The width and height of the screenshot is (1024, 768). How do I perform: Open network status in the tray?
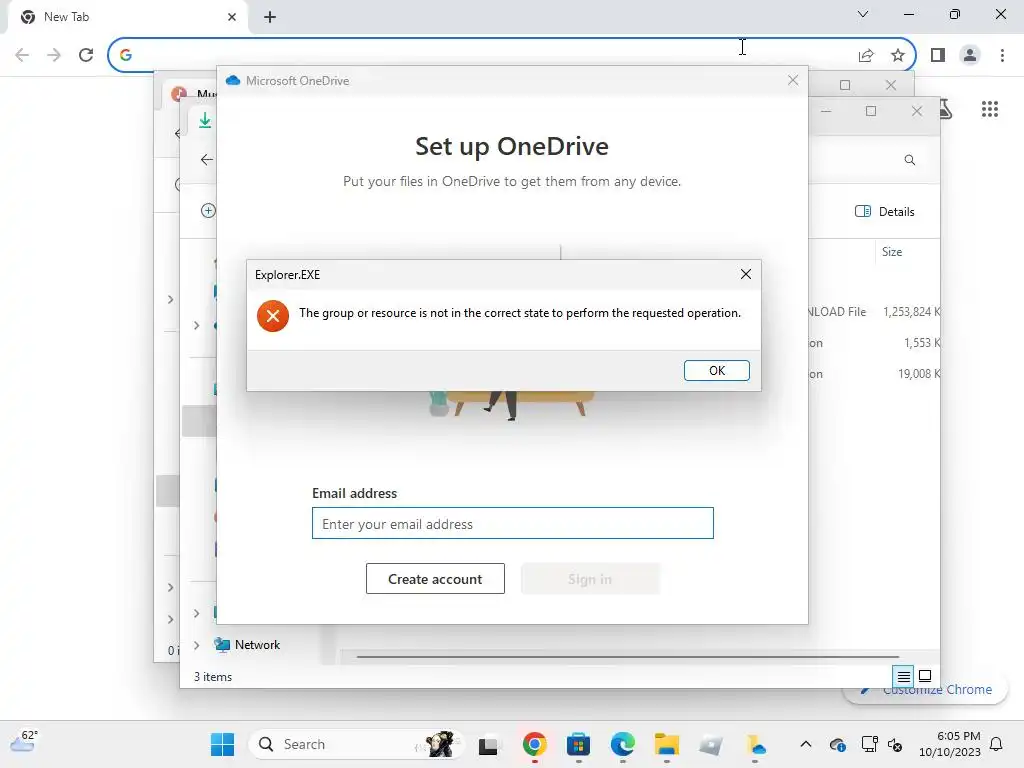[869, 744]
